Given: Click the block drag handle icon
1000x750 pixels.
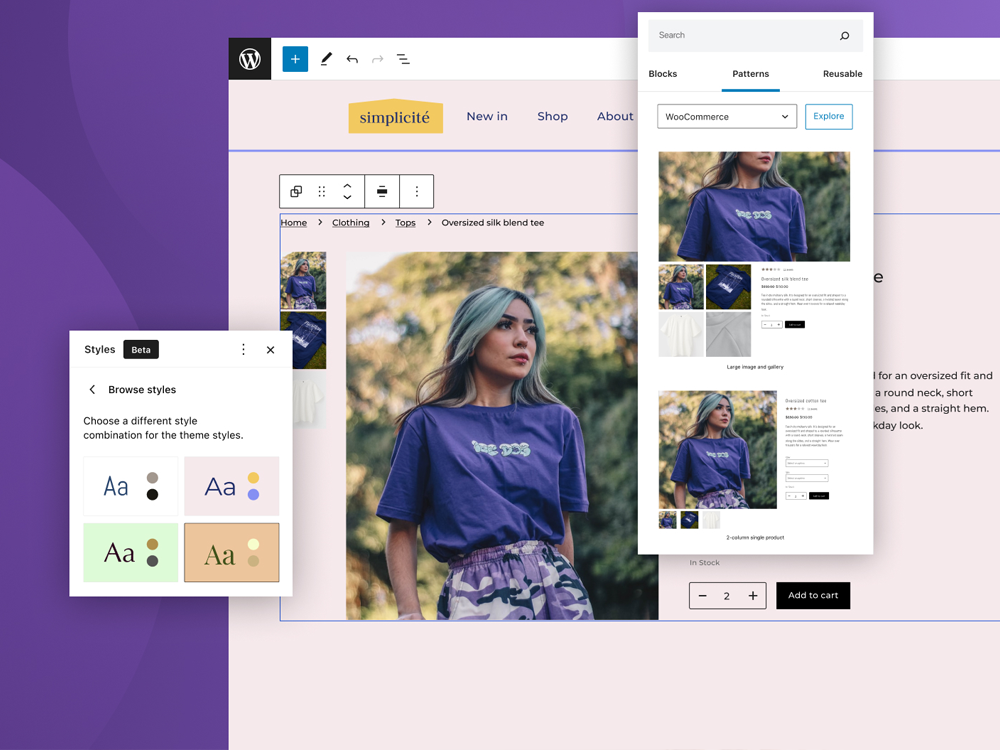Looking at the screenshot, I should [x=322, y=191].
